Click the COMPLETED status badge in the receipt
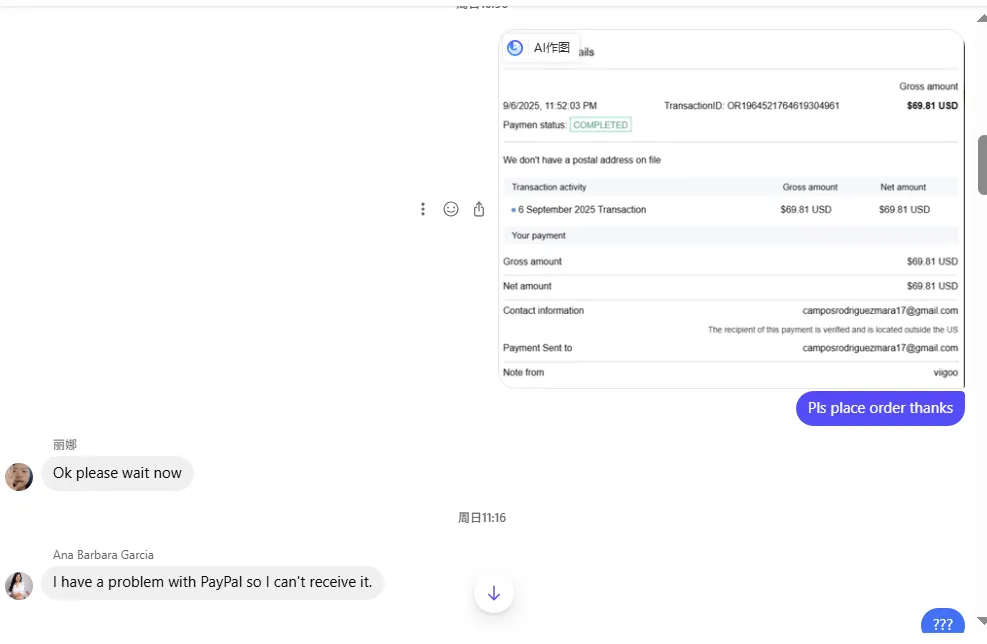Image resolution: width=987 pixels, height=644 pixels. pyautogui.click(x=600, y=125)
